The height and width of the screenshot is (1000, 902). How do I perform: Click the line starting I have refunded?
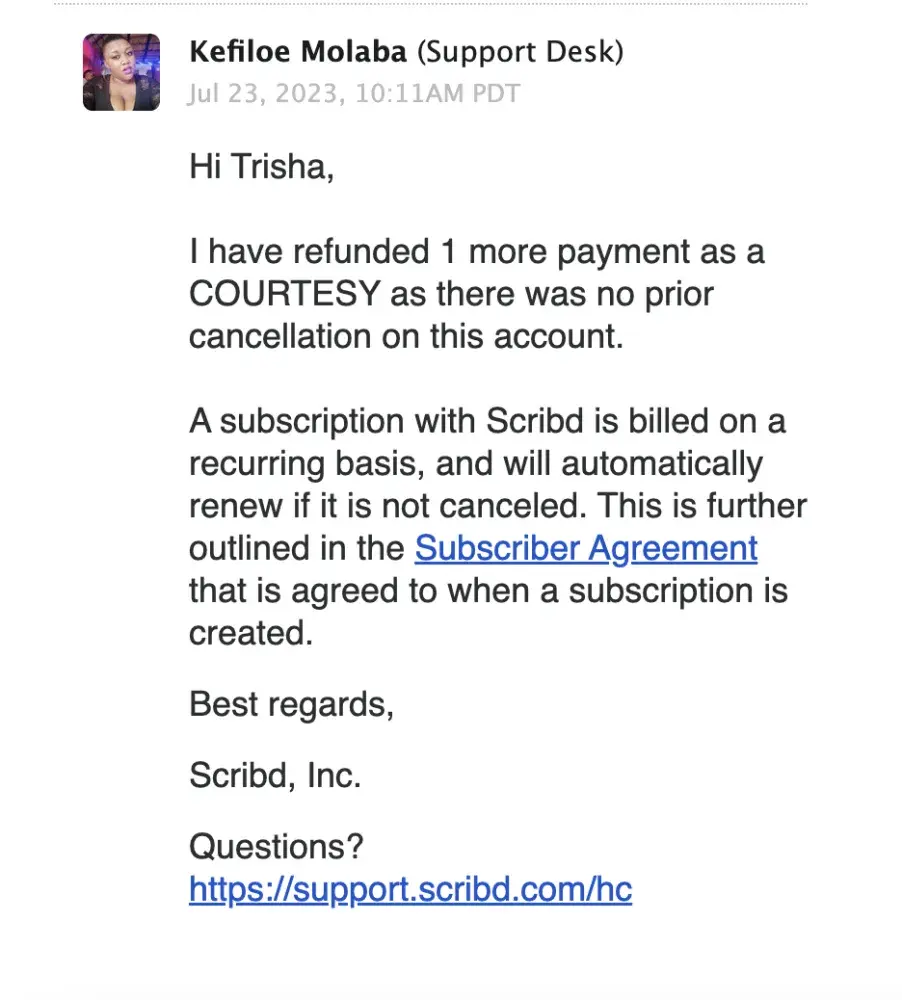pyautogui.click(x=476, y=251)
